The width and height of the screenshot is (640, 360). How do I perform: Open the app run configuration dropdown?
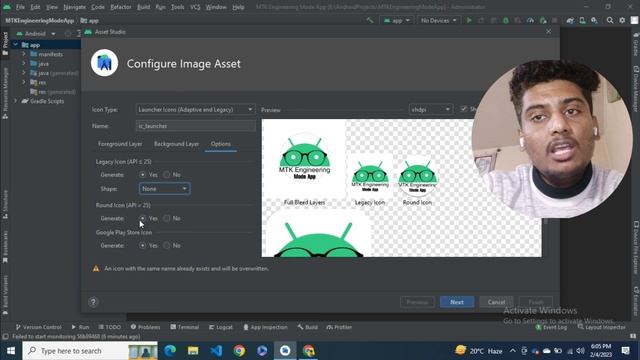pyautogui.click(x=397, y=20)
